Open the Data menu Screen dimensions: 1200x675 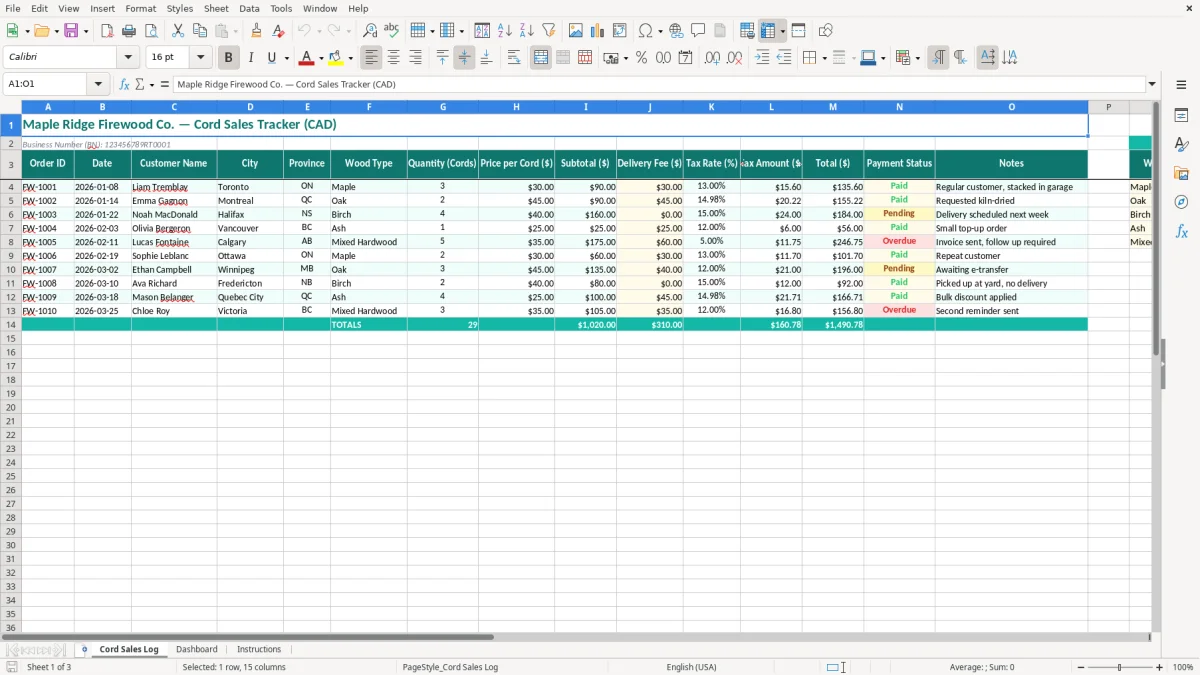249,8
